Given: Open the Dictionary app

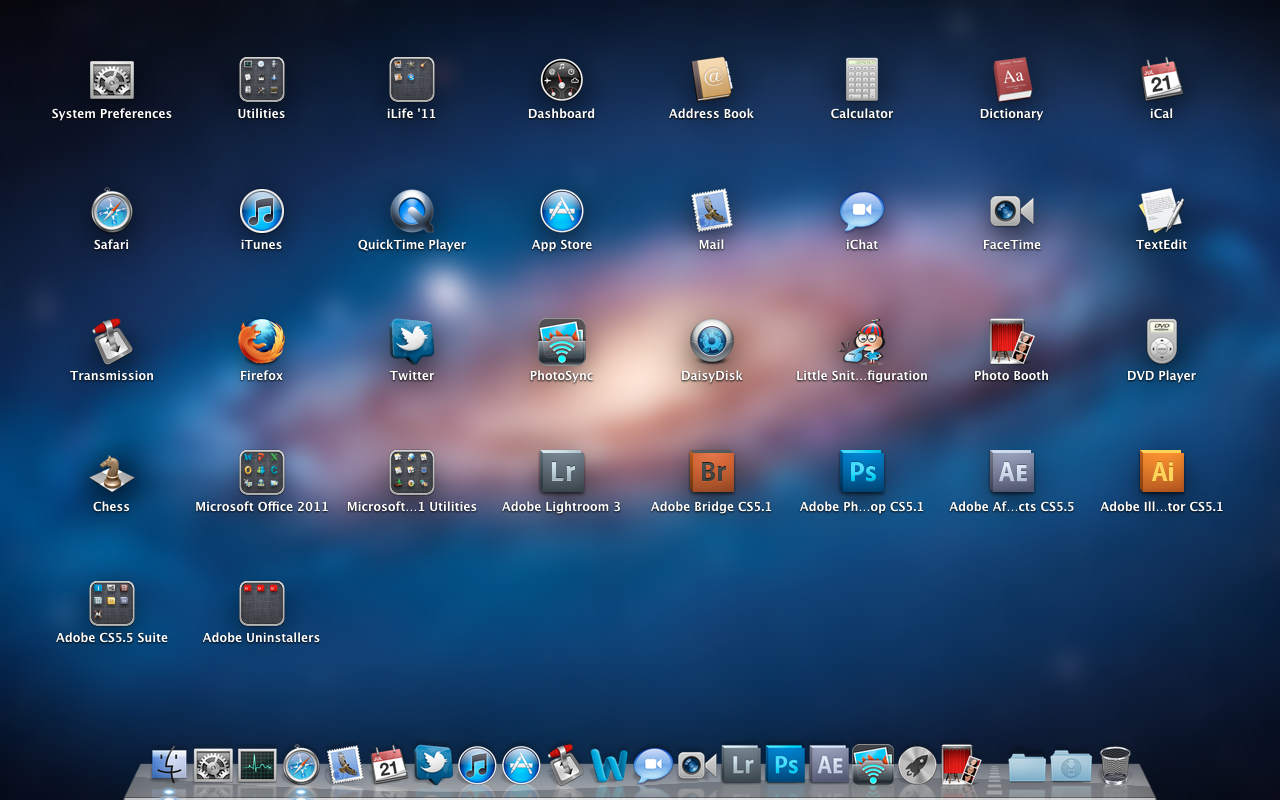Looking at the screenshot, I should (x=1012, y=80).
